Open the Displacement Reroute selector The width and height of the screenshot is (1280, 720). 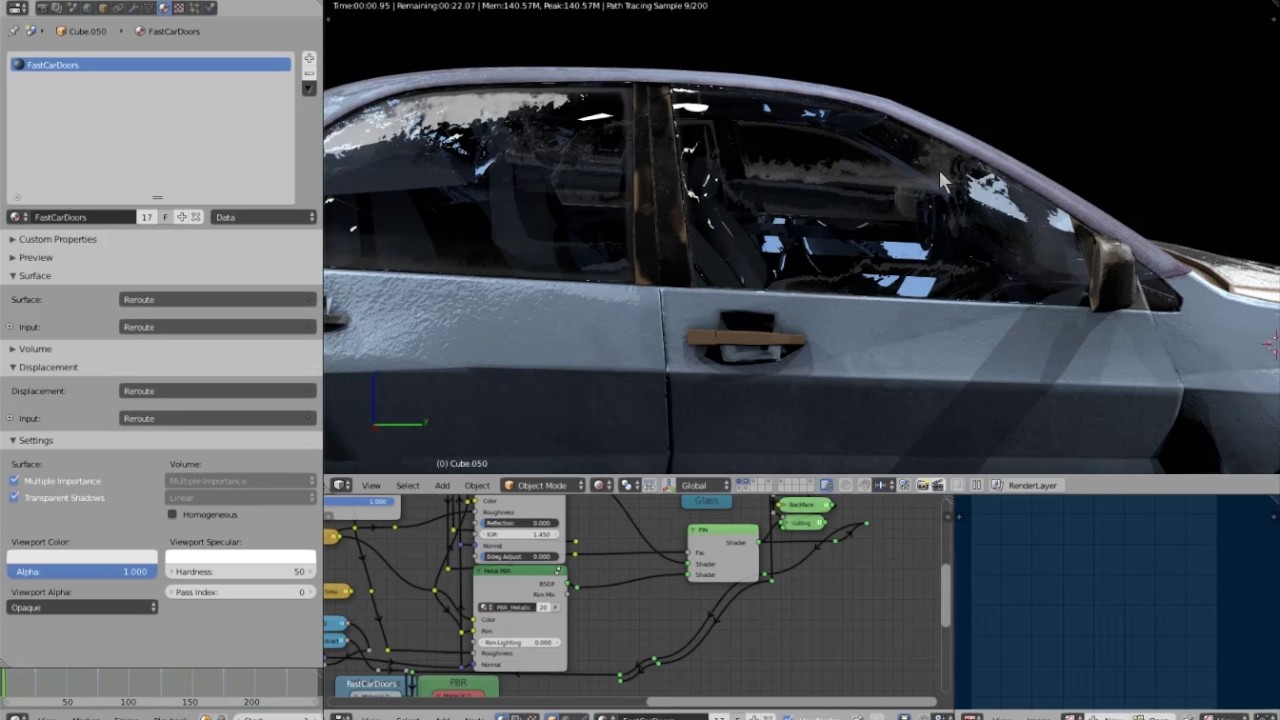(x=218, y=391)
